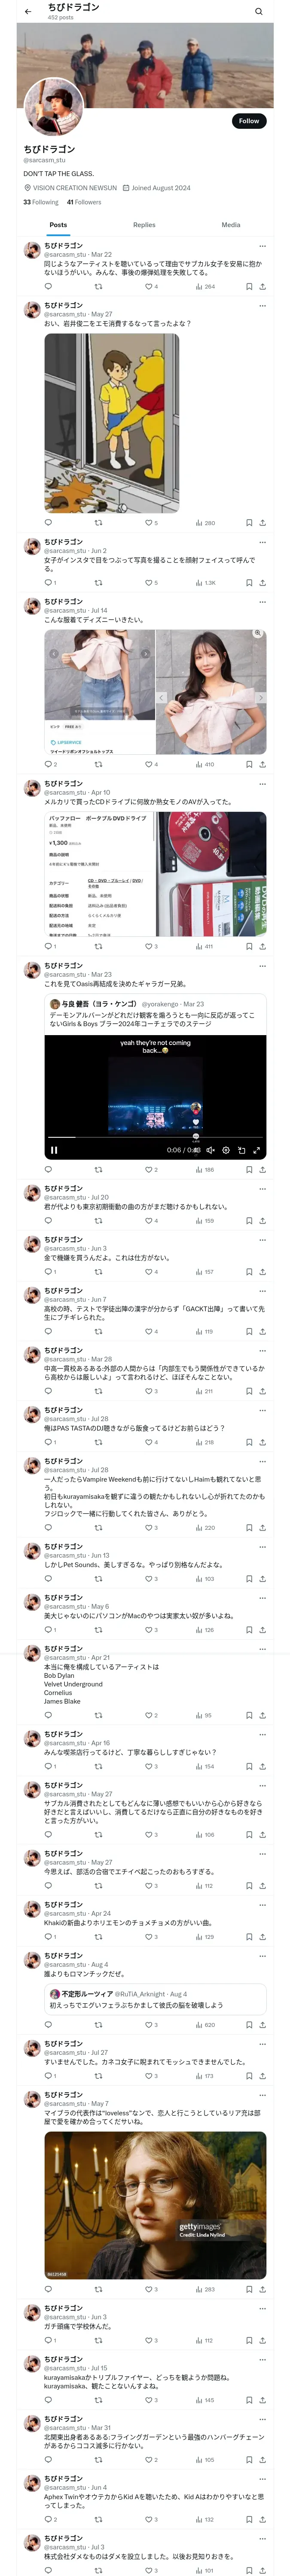
Task: Bookmark the Jul 14 Disney outfit post
Action: tap(249, 764)
